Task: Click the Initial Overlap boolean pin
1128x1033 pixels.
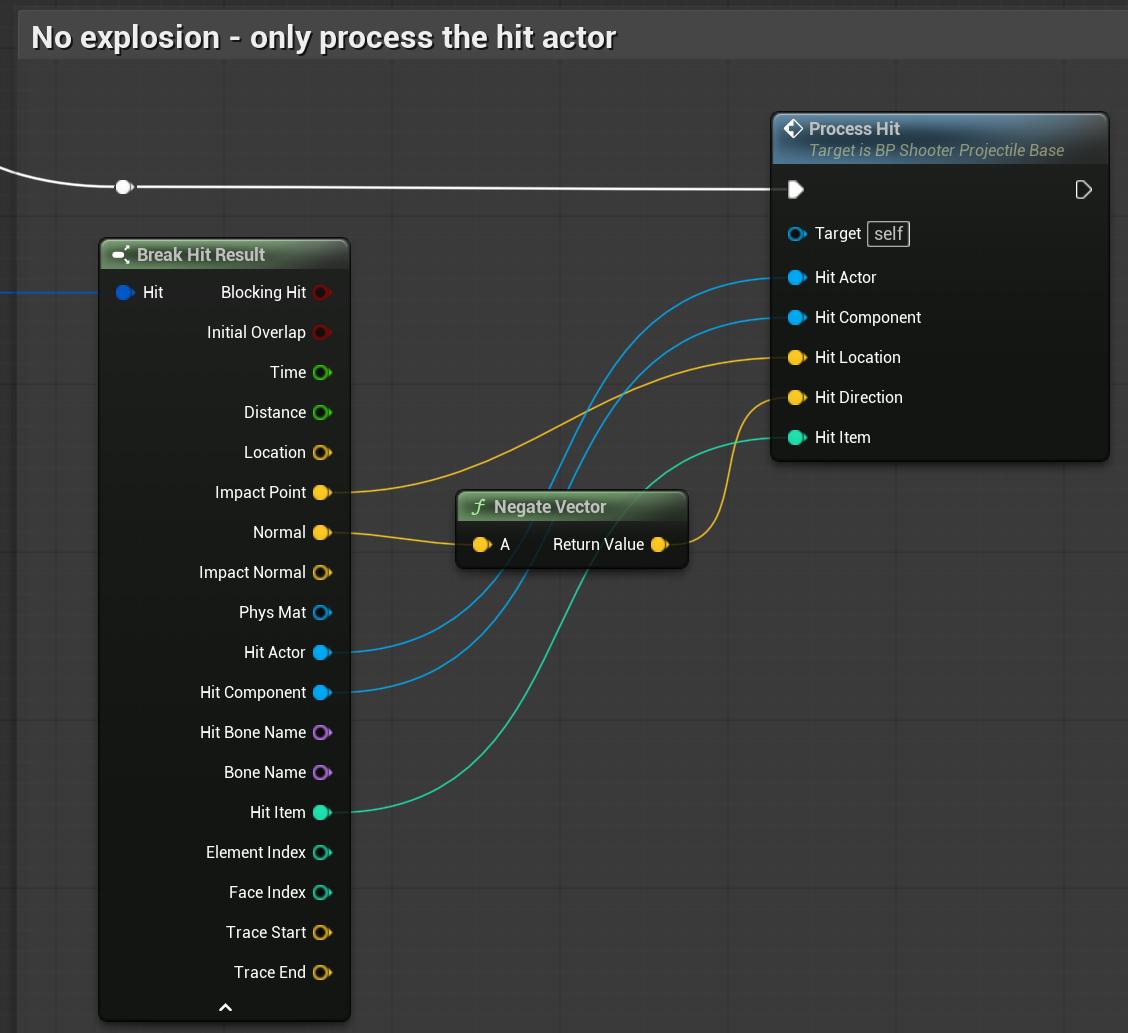Action: (x=321, y=332)
